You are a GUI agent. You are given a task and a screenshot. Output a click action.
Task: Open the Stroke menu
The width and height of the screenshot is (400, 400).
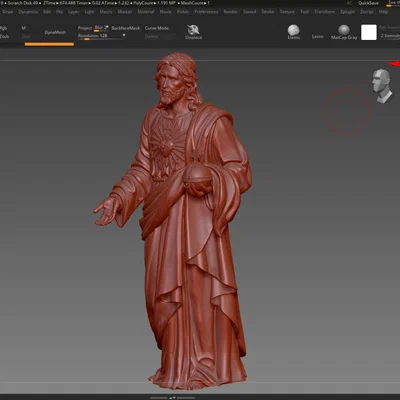click(268, 12)
